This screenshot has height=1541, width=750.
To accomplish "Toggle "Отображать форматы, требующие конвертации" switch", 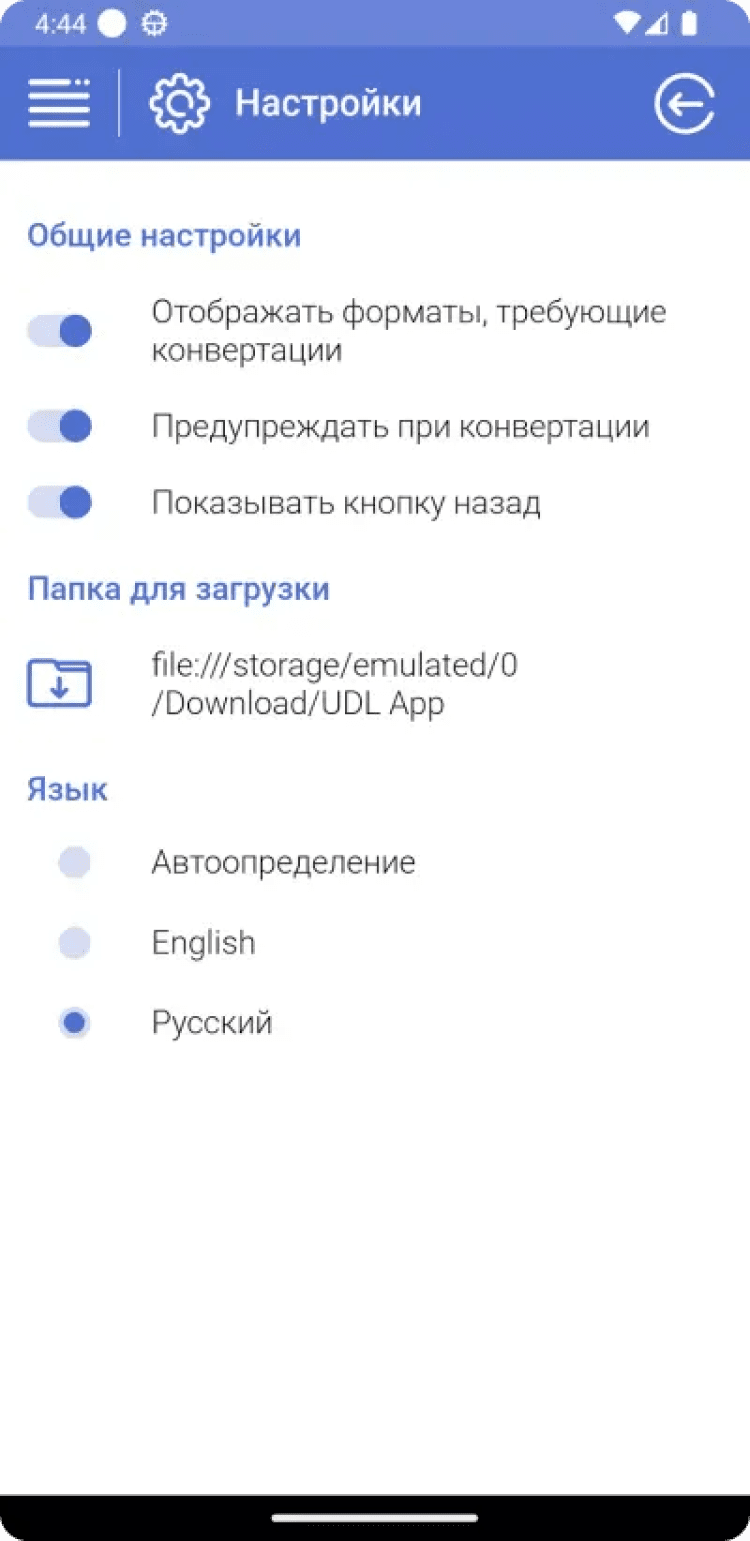I will (x=60, y=331).
